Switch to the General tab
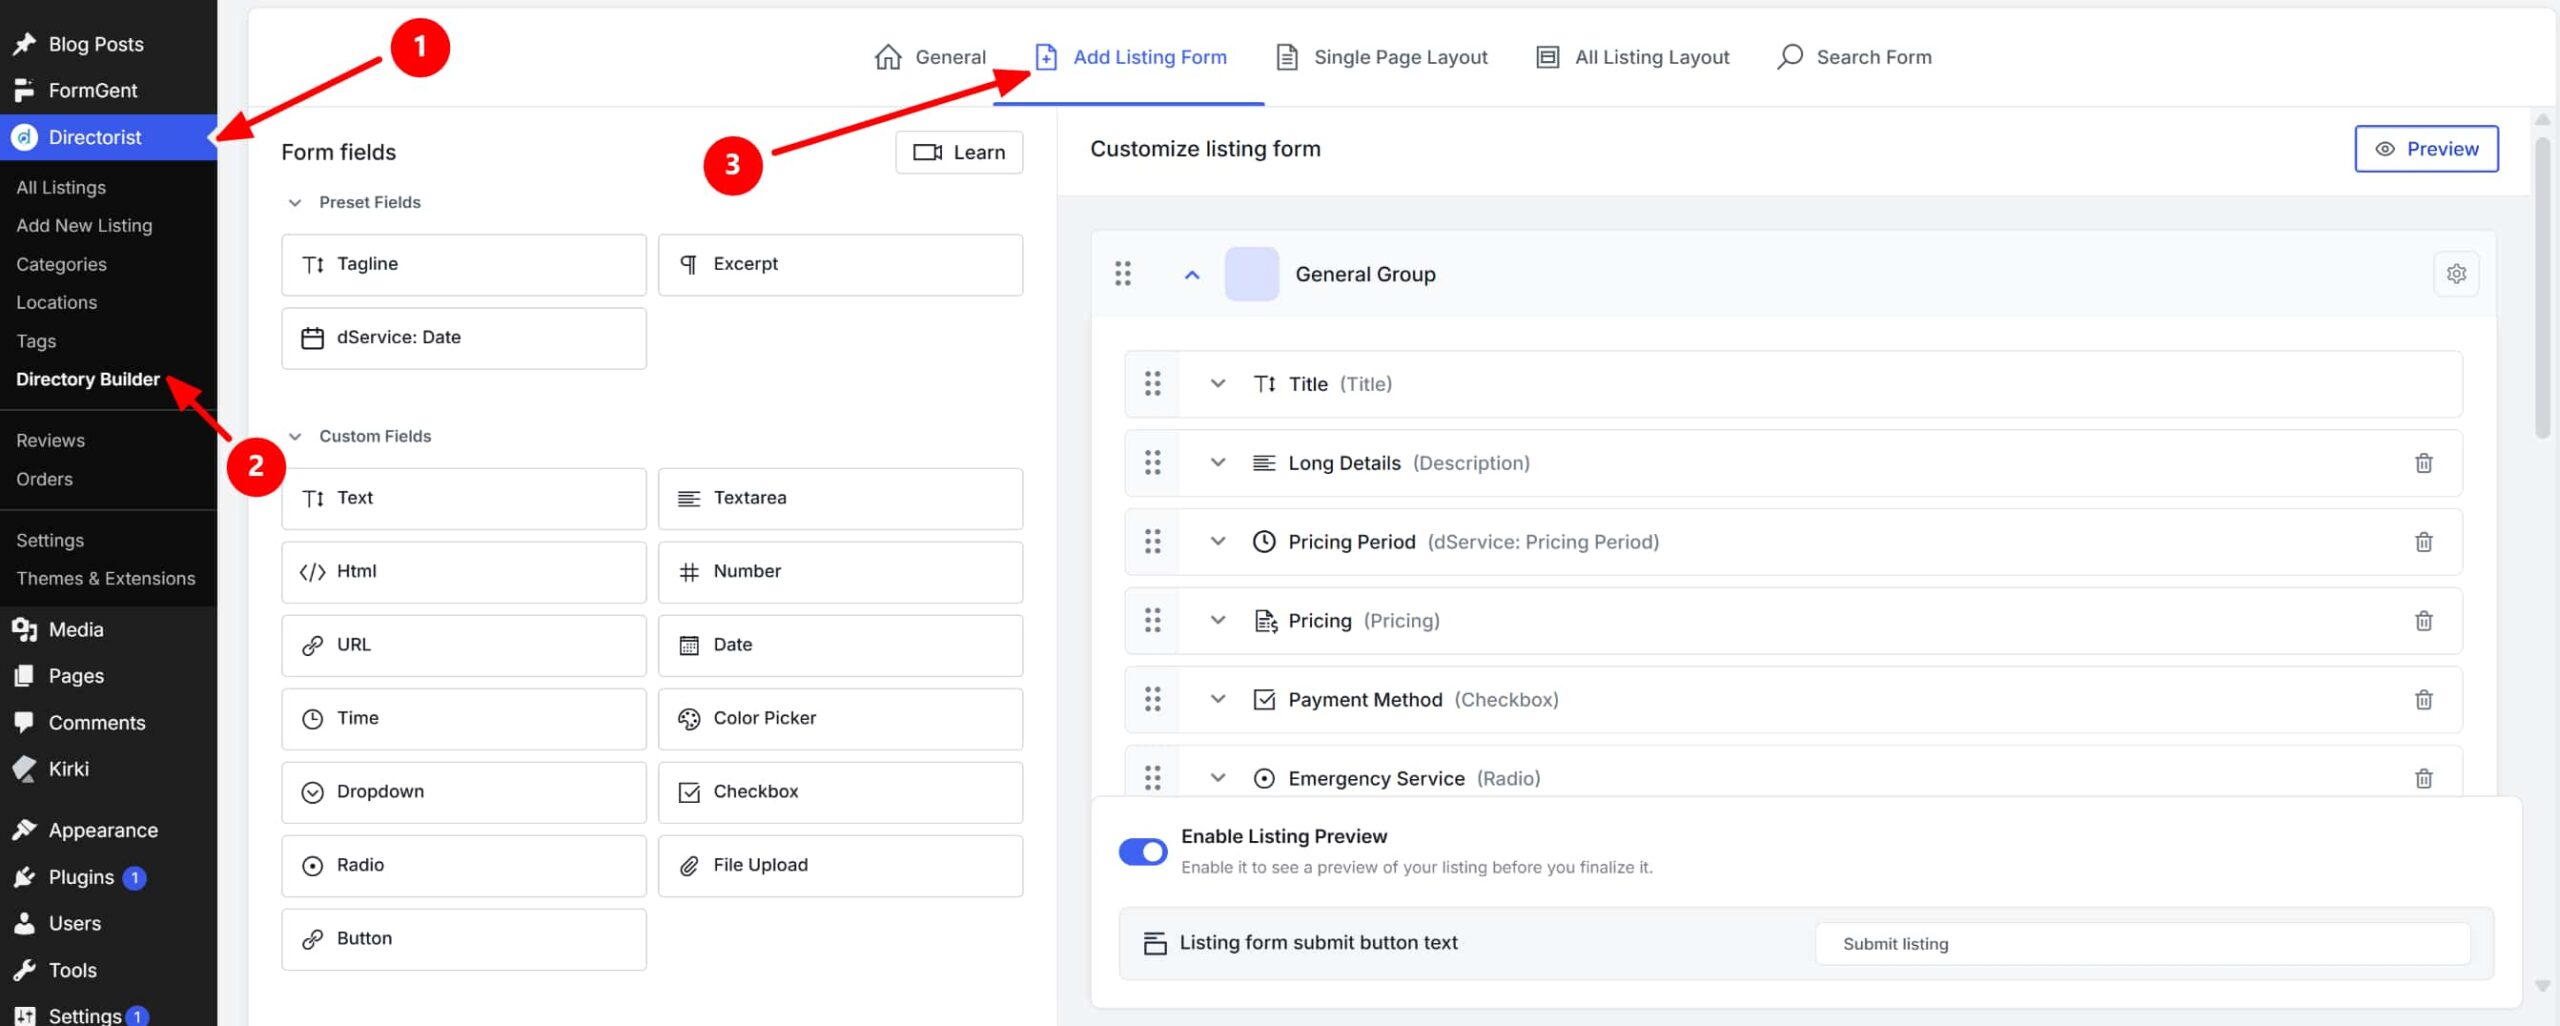Image resolution: width=2560 pixels, height=1026 pixels. (x=930, y=57)
